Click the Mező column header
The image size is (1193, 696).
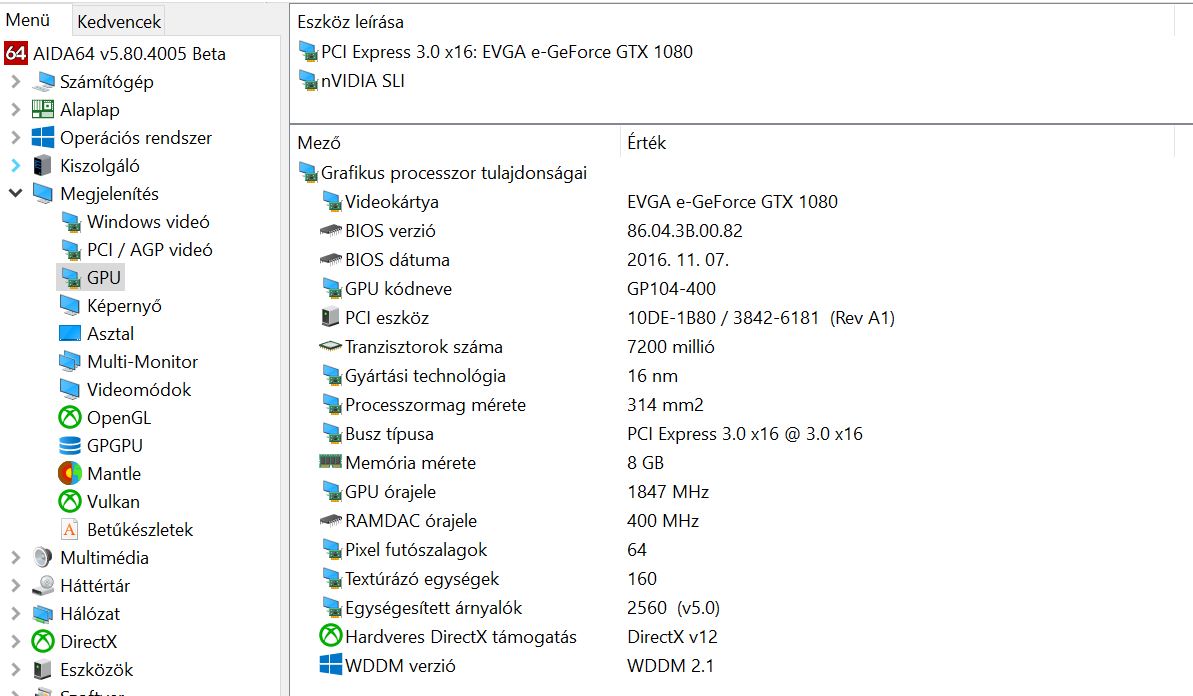point(319,143)
